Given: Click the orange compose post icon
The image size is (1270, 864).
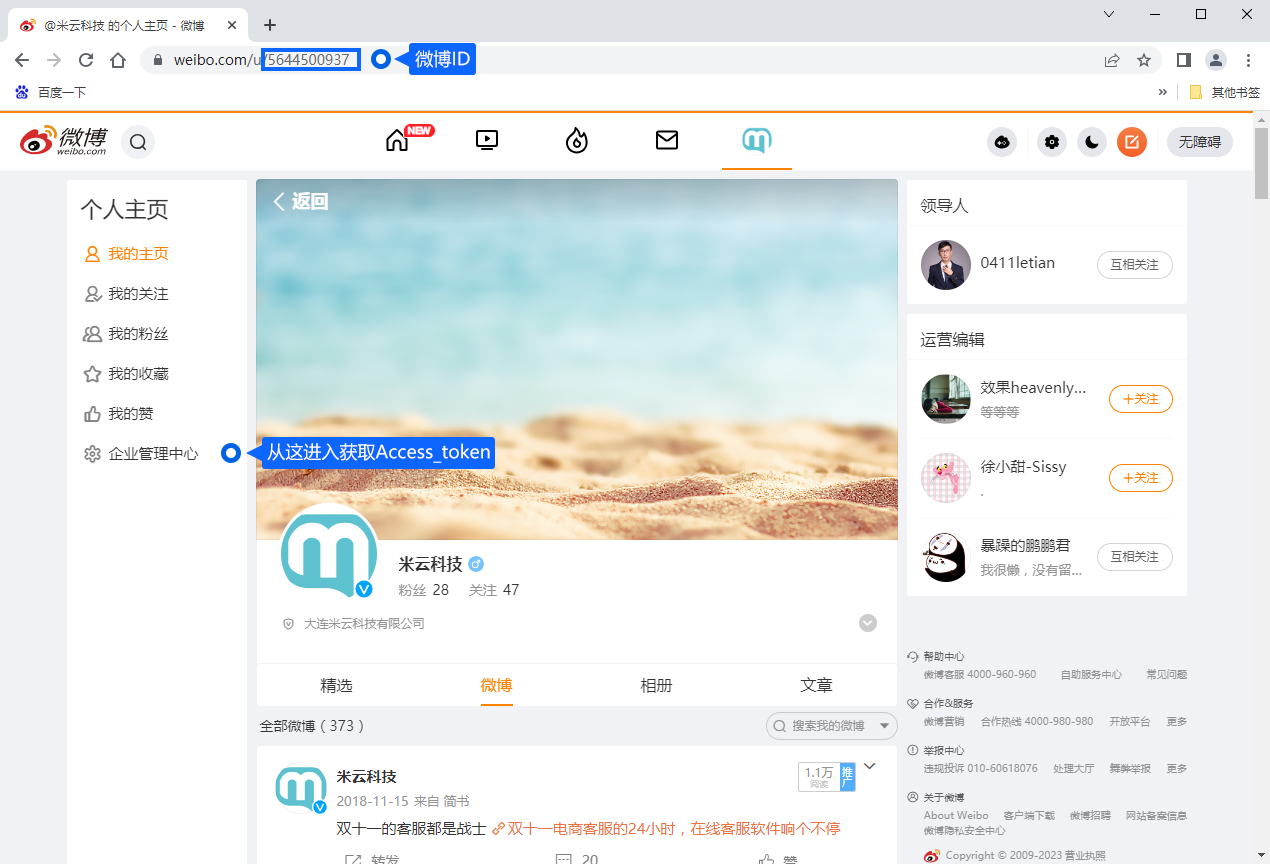Looking at the screenshot, I should coord(1132,142).
